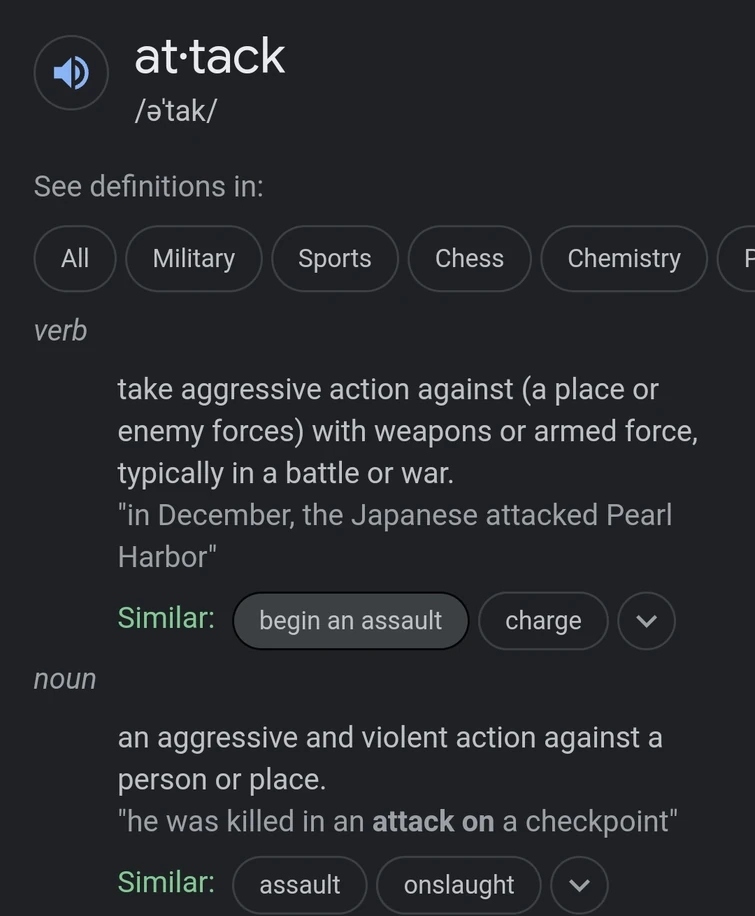Open the Chemistry definitions chip

623,259
